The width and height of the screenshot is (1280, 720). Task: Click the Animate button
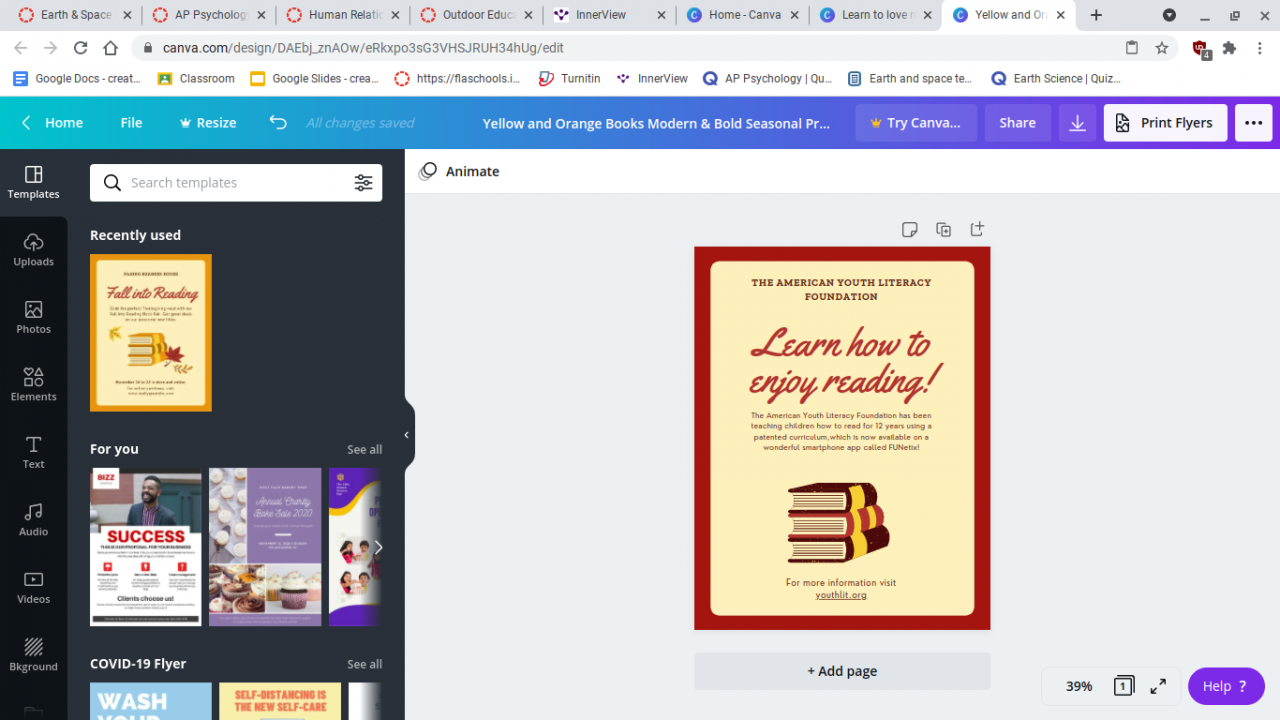tap(459, 171)
